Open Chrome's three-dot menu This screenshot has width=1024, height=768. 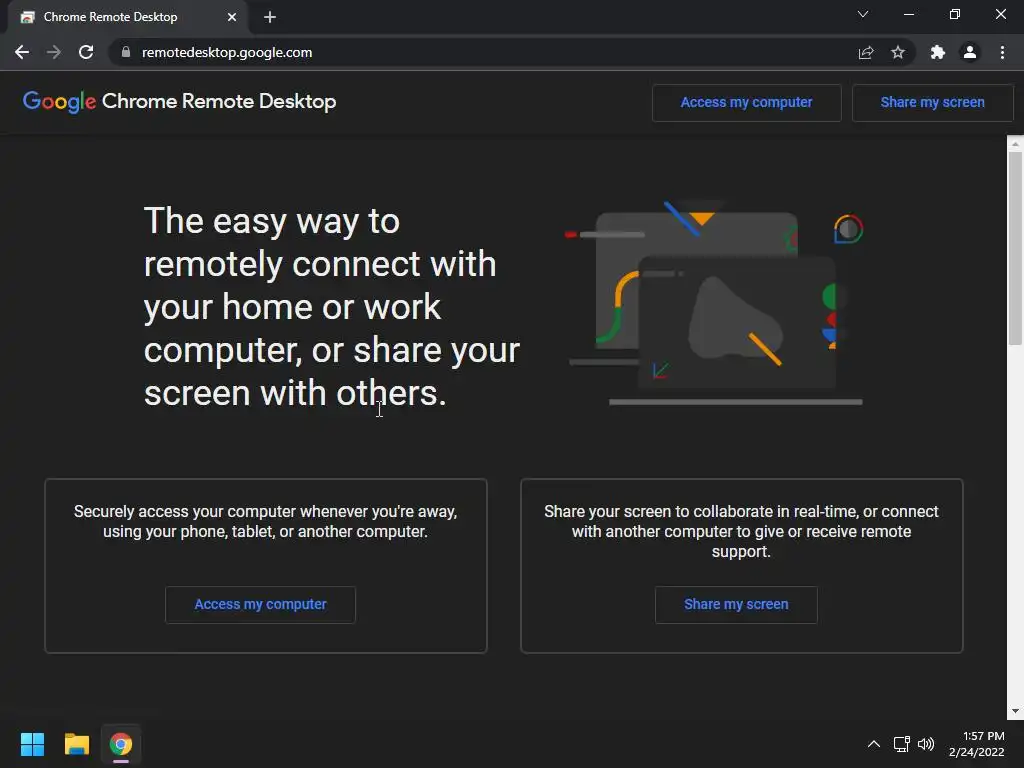tap(1002, 52)
